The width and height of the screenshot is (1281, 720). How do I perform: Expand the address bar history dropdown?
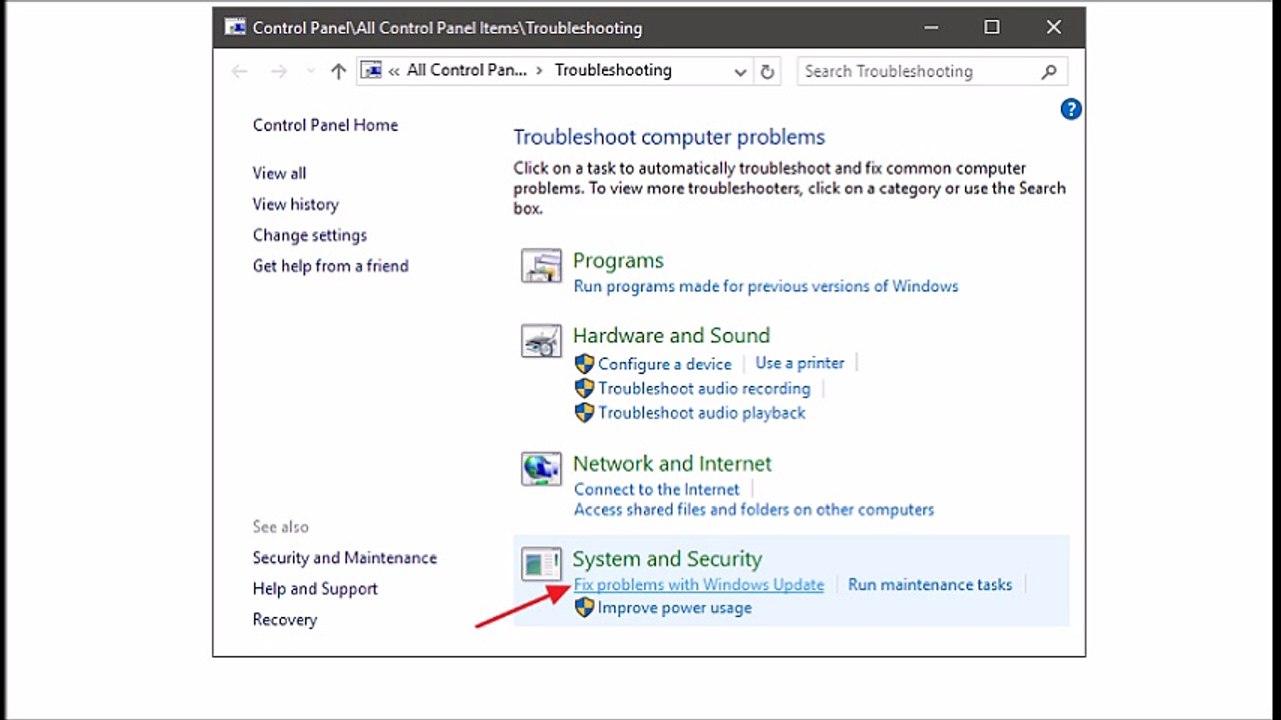[x=740, y=72]
